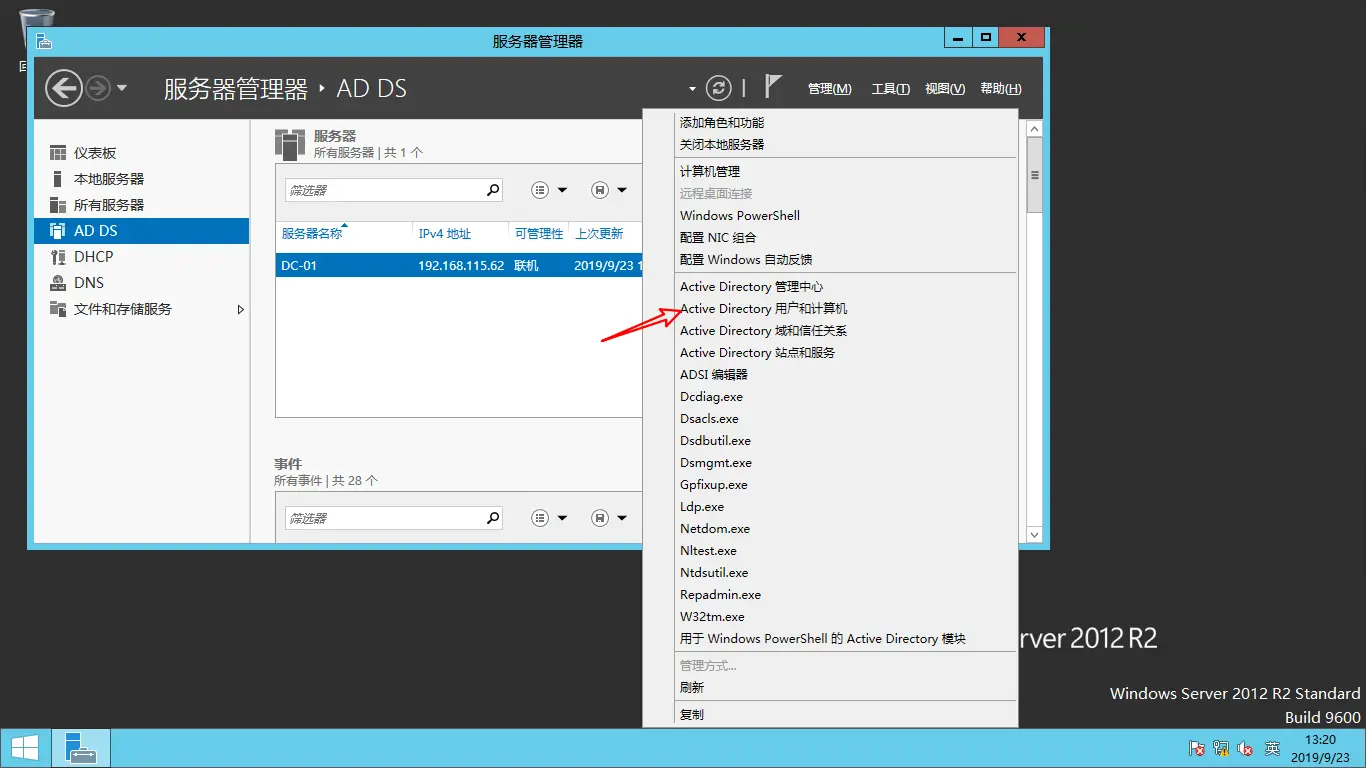Click the servers filter input field
Screen dimensions: 1366x768
pyautogui.click(x=384, y=190)
